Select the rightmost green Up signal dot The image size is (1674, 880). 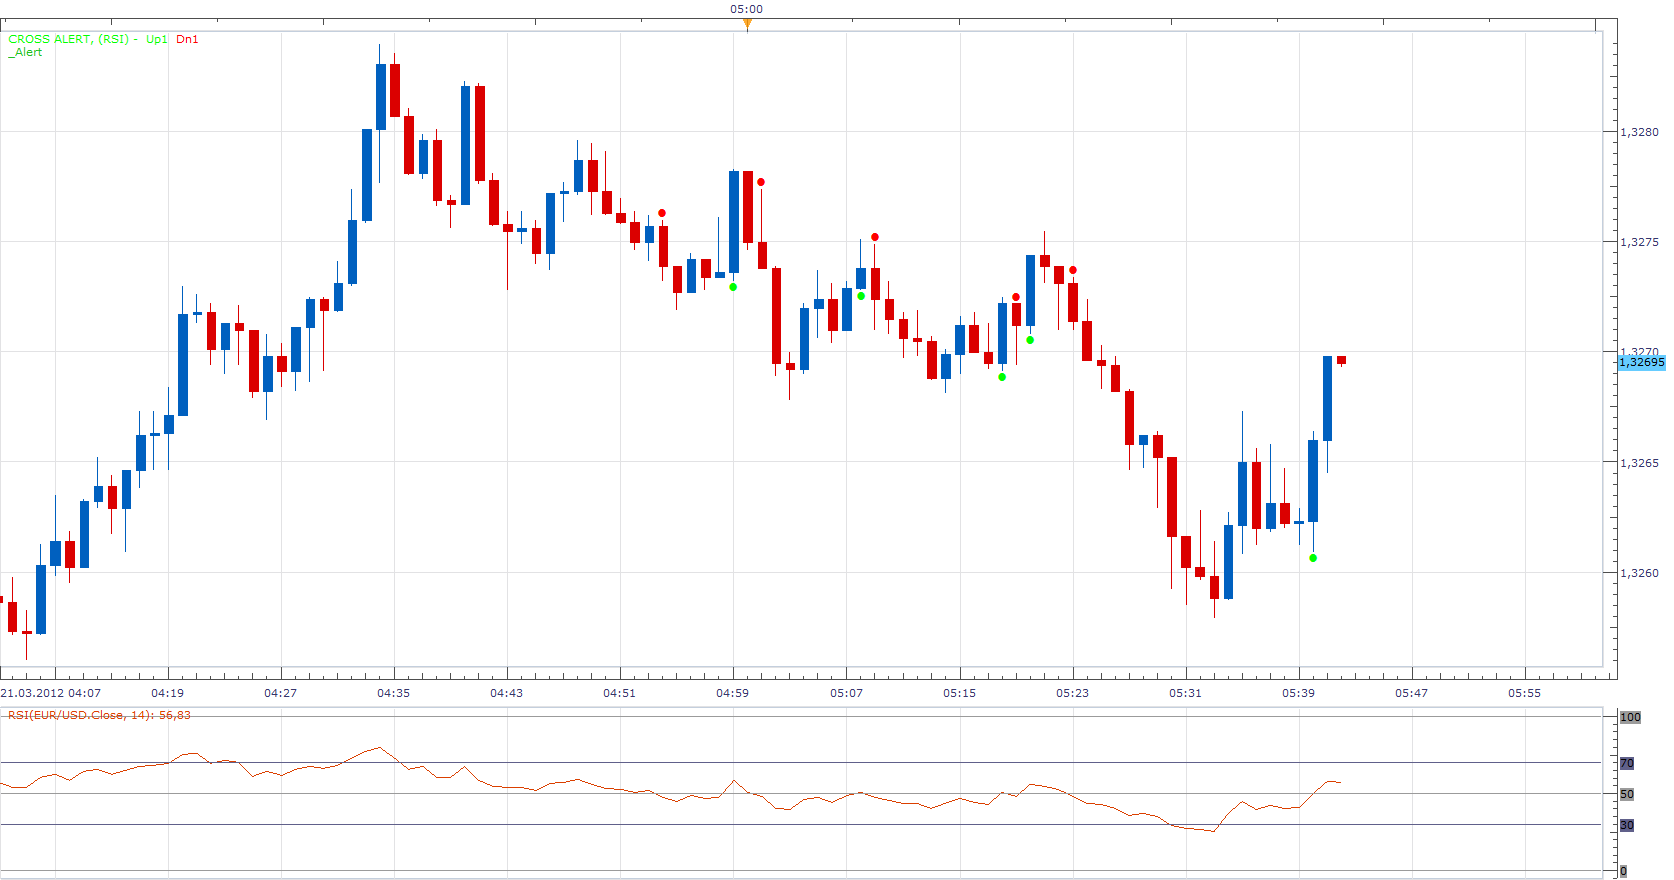pos(1313,558)
